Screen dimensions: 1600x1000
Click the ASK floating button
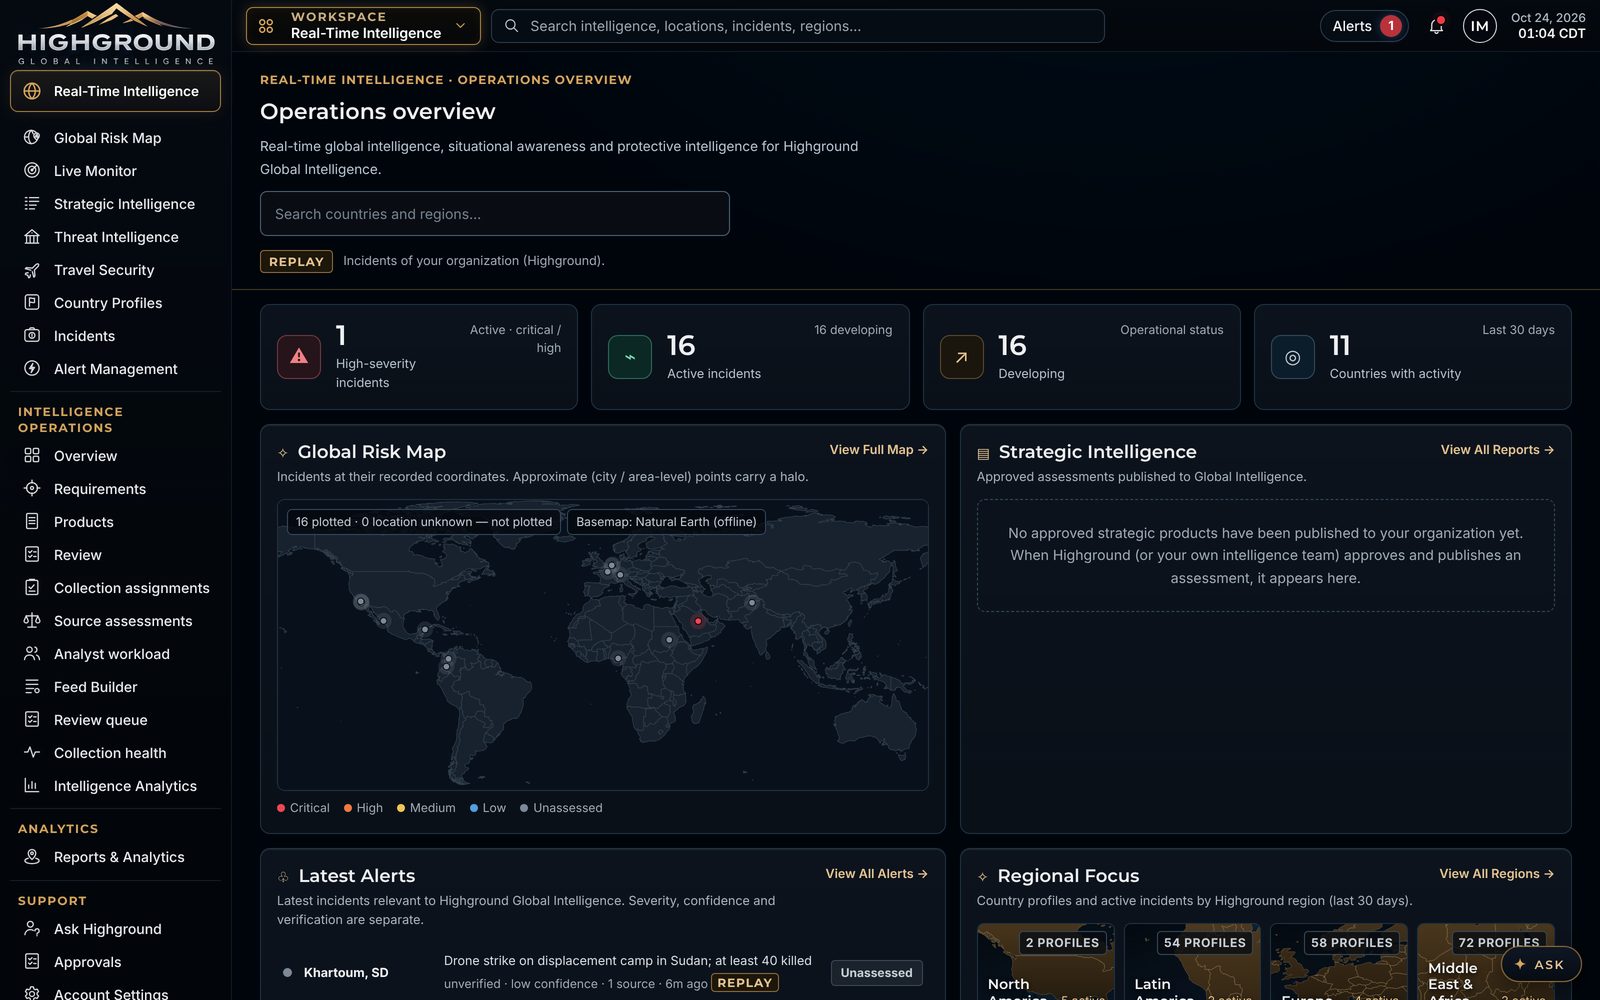pyautogui.click(x=1540, y=964)
